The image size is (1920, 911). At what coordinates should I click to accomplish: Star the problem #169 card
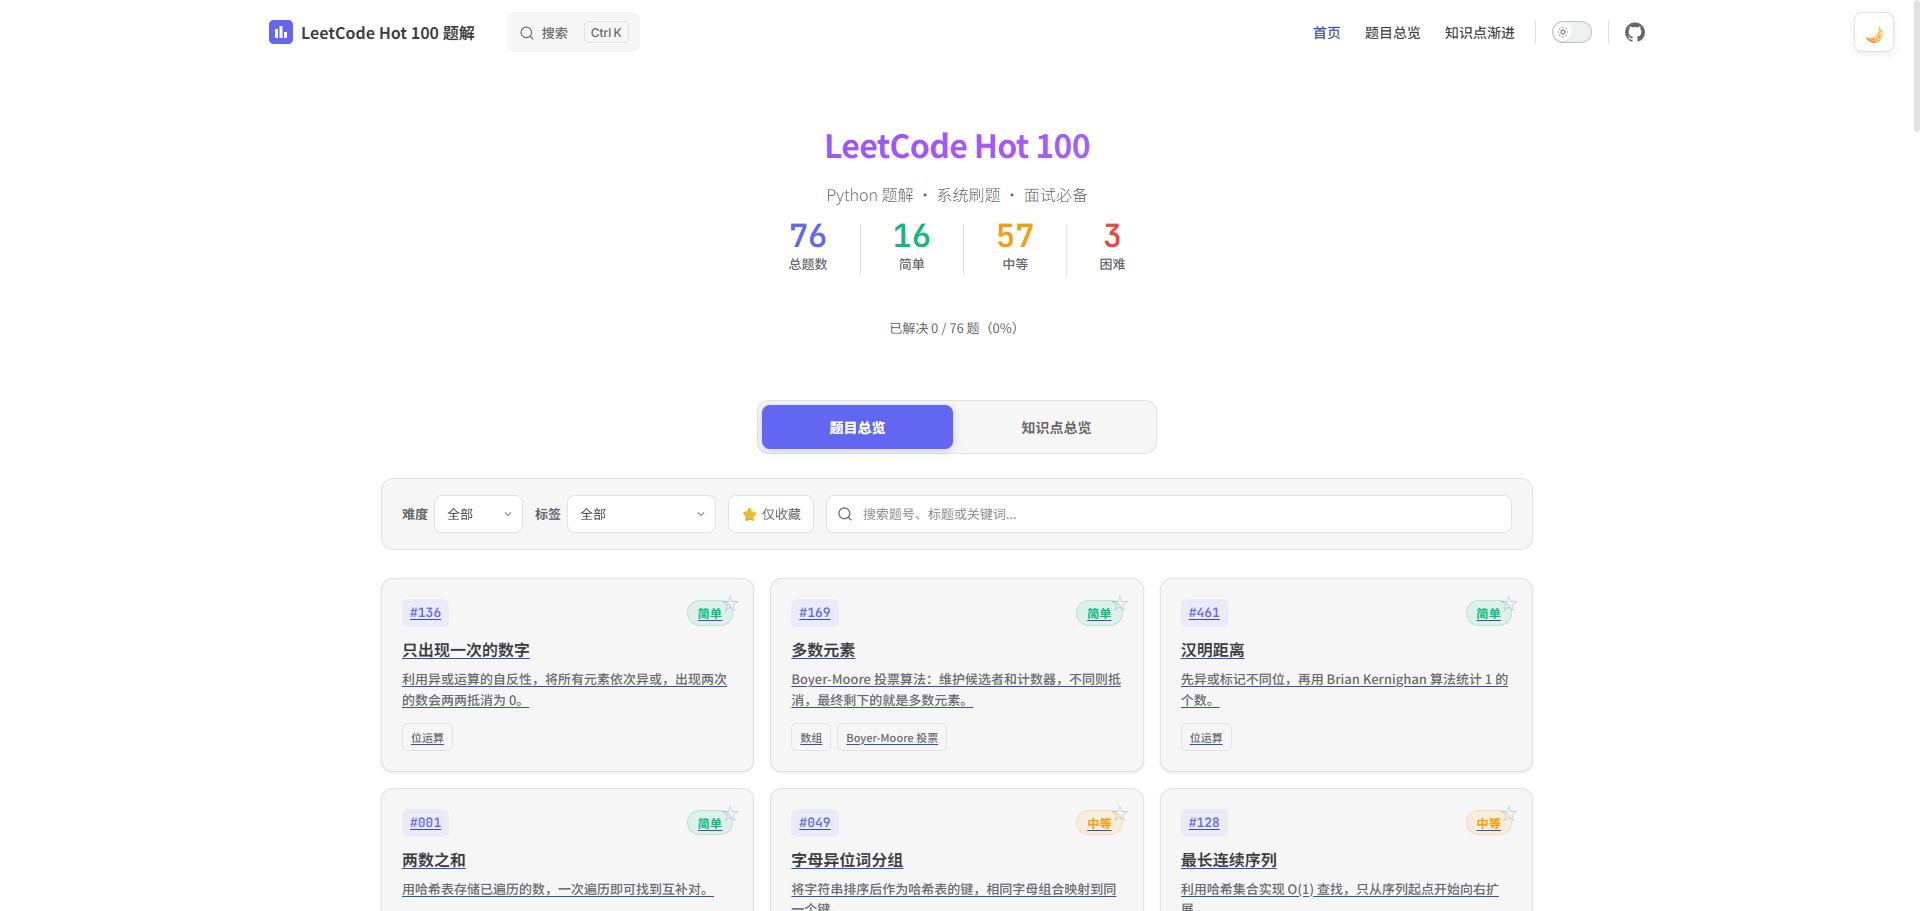tap(1120, 603)
